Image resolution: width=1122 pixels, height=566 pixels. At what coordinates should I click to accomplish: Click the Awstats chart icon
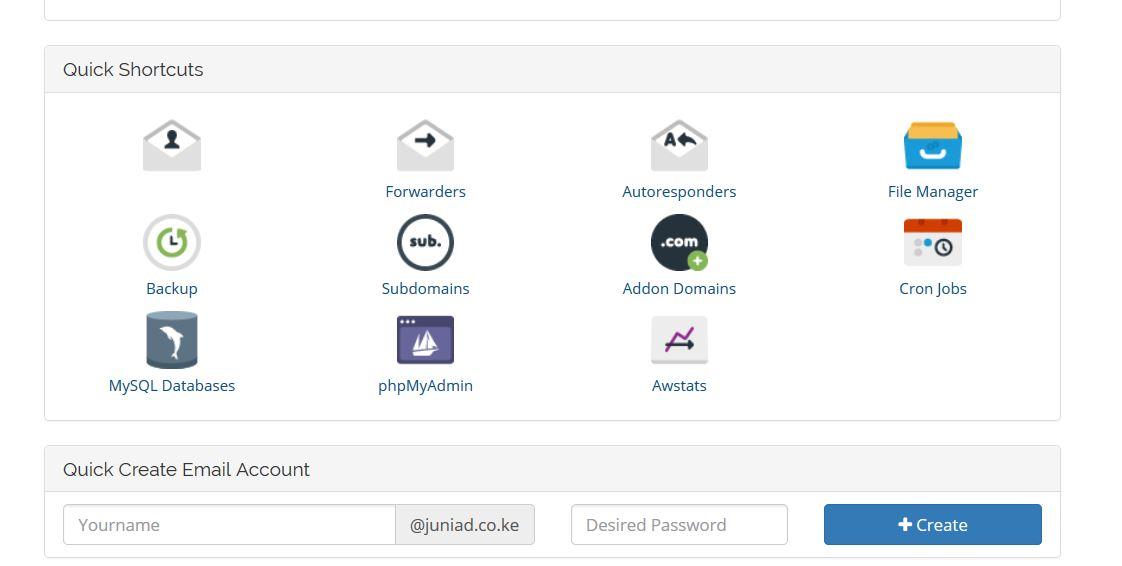point(679,340)
